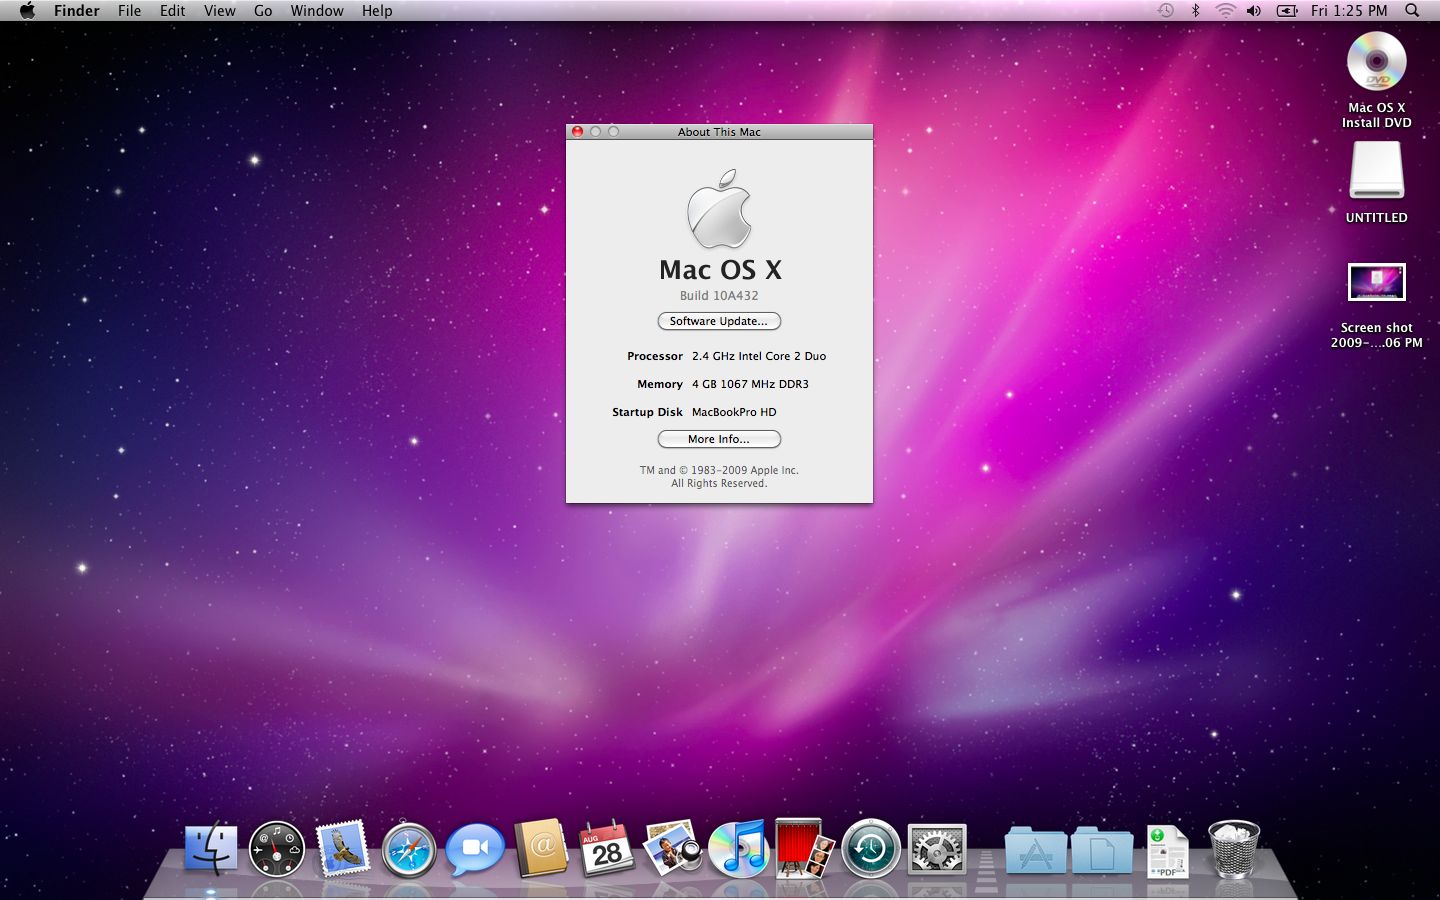Click the menu bar clock Fri 1:25 PM

tap(1349, 11)
